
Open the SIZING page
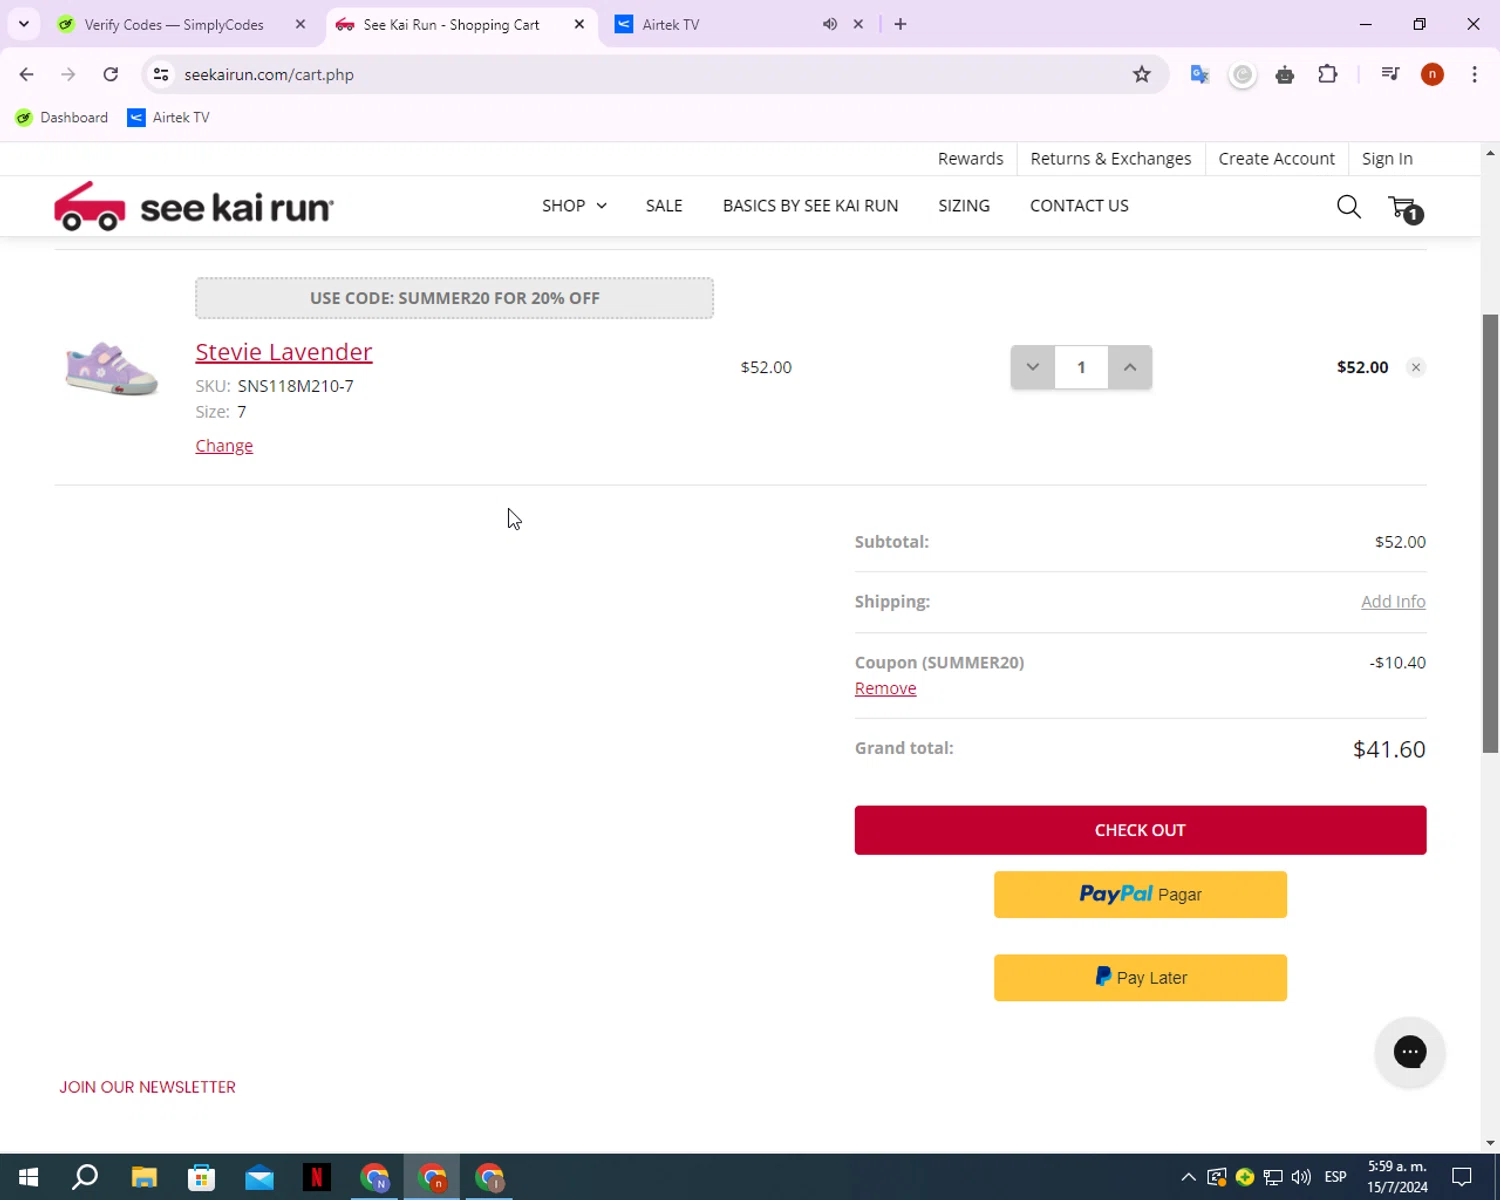coord(964,205)
